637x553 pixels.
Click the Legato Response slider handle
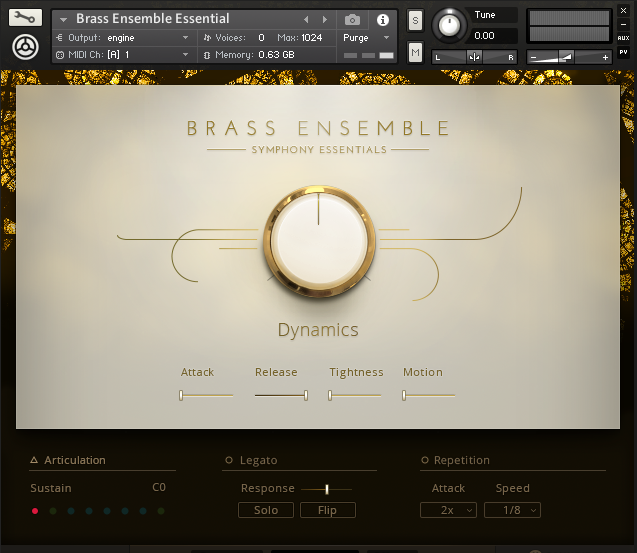tap(327, 489)
